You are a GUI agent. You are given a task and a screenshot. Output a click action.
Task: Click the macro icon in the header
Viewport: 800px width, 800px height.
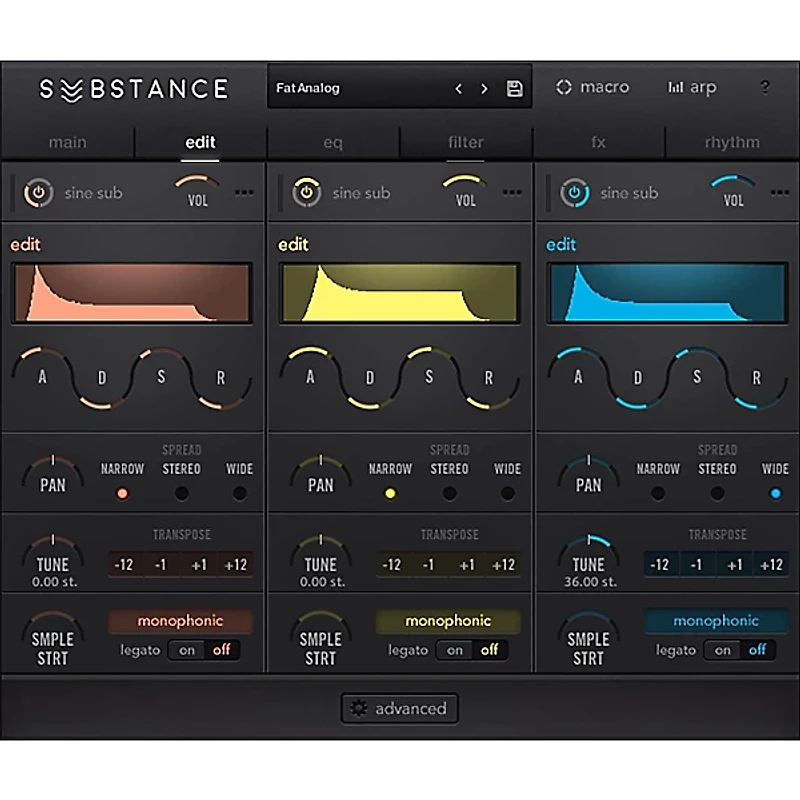coord(564,87)
